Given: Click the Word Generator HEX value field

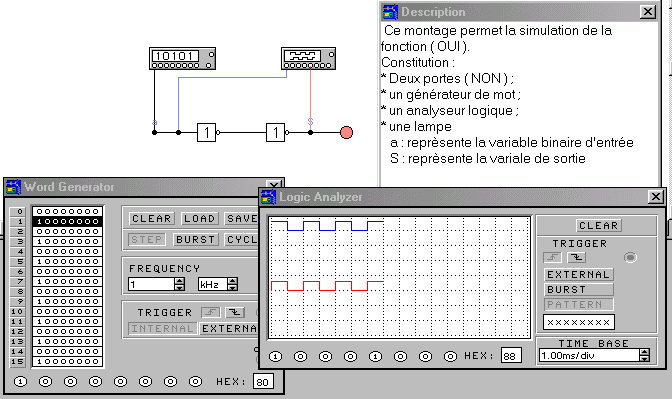Looking at the screenshot, I should pyautogui.click(x=263, y=382).
